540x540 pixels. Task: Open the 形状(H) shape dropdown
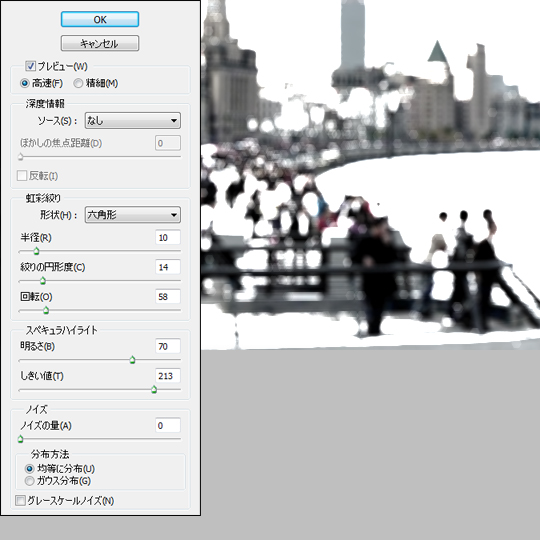click(x=133, y=215)
